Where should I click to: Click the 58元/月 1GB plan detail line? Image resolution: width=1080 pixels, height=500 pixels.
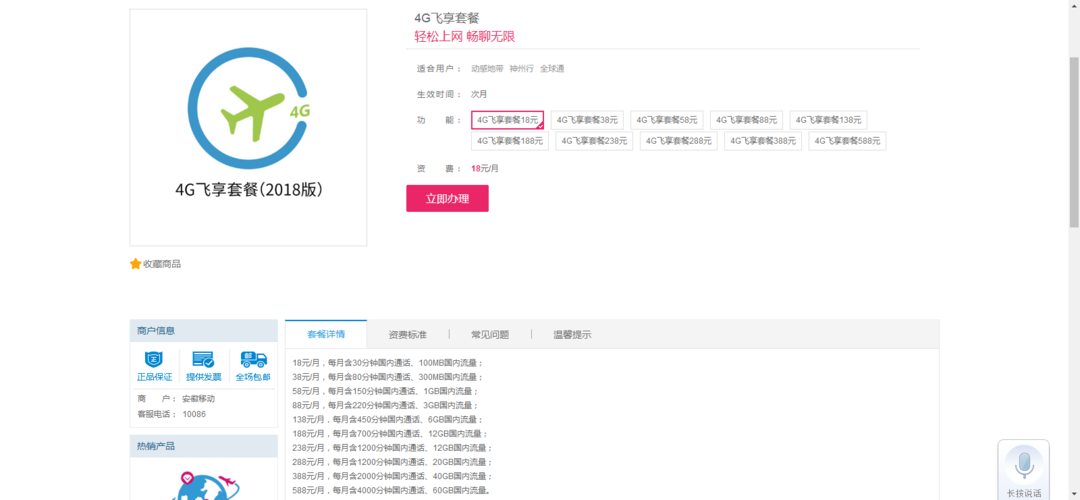[385, 390]
